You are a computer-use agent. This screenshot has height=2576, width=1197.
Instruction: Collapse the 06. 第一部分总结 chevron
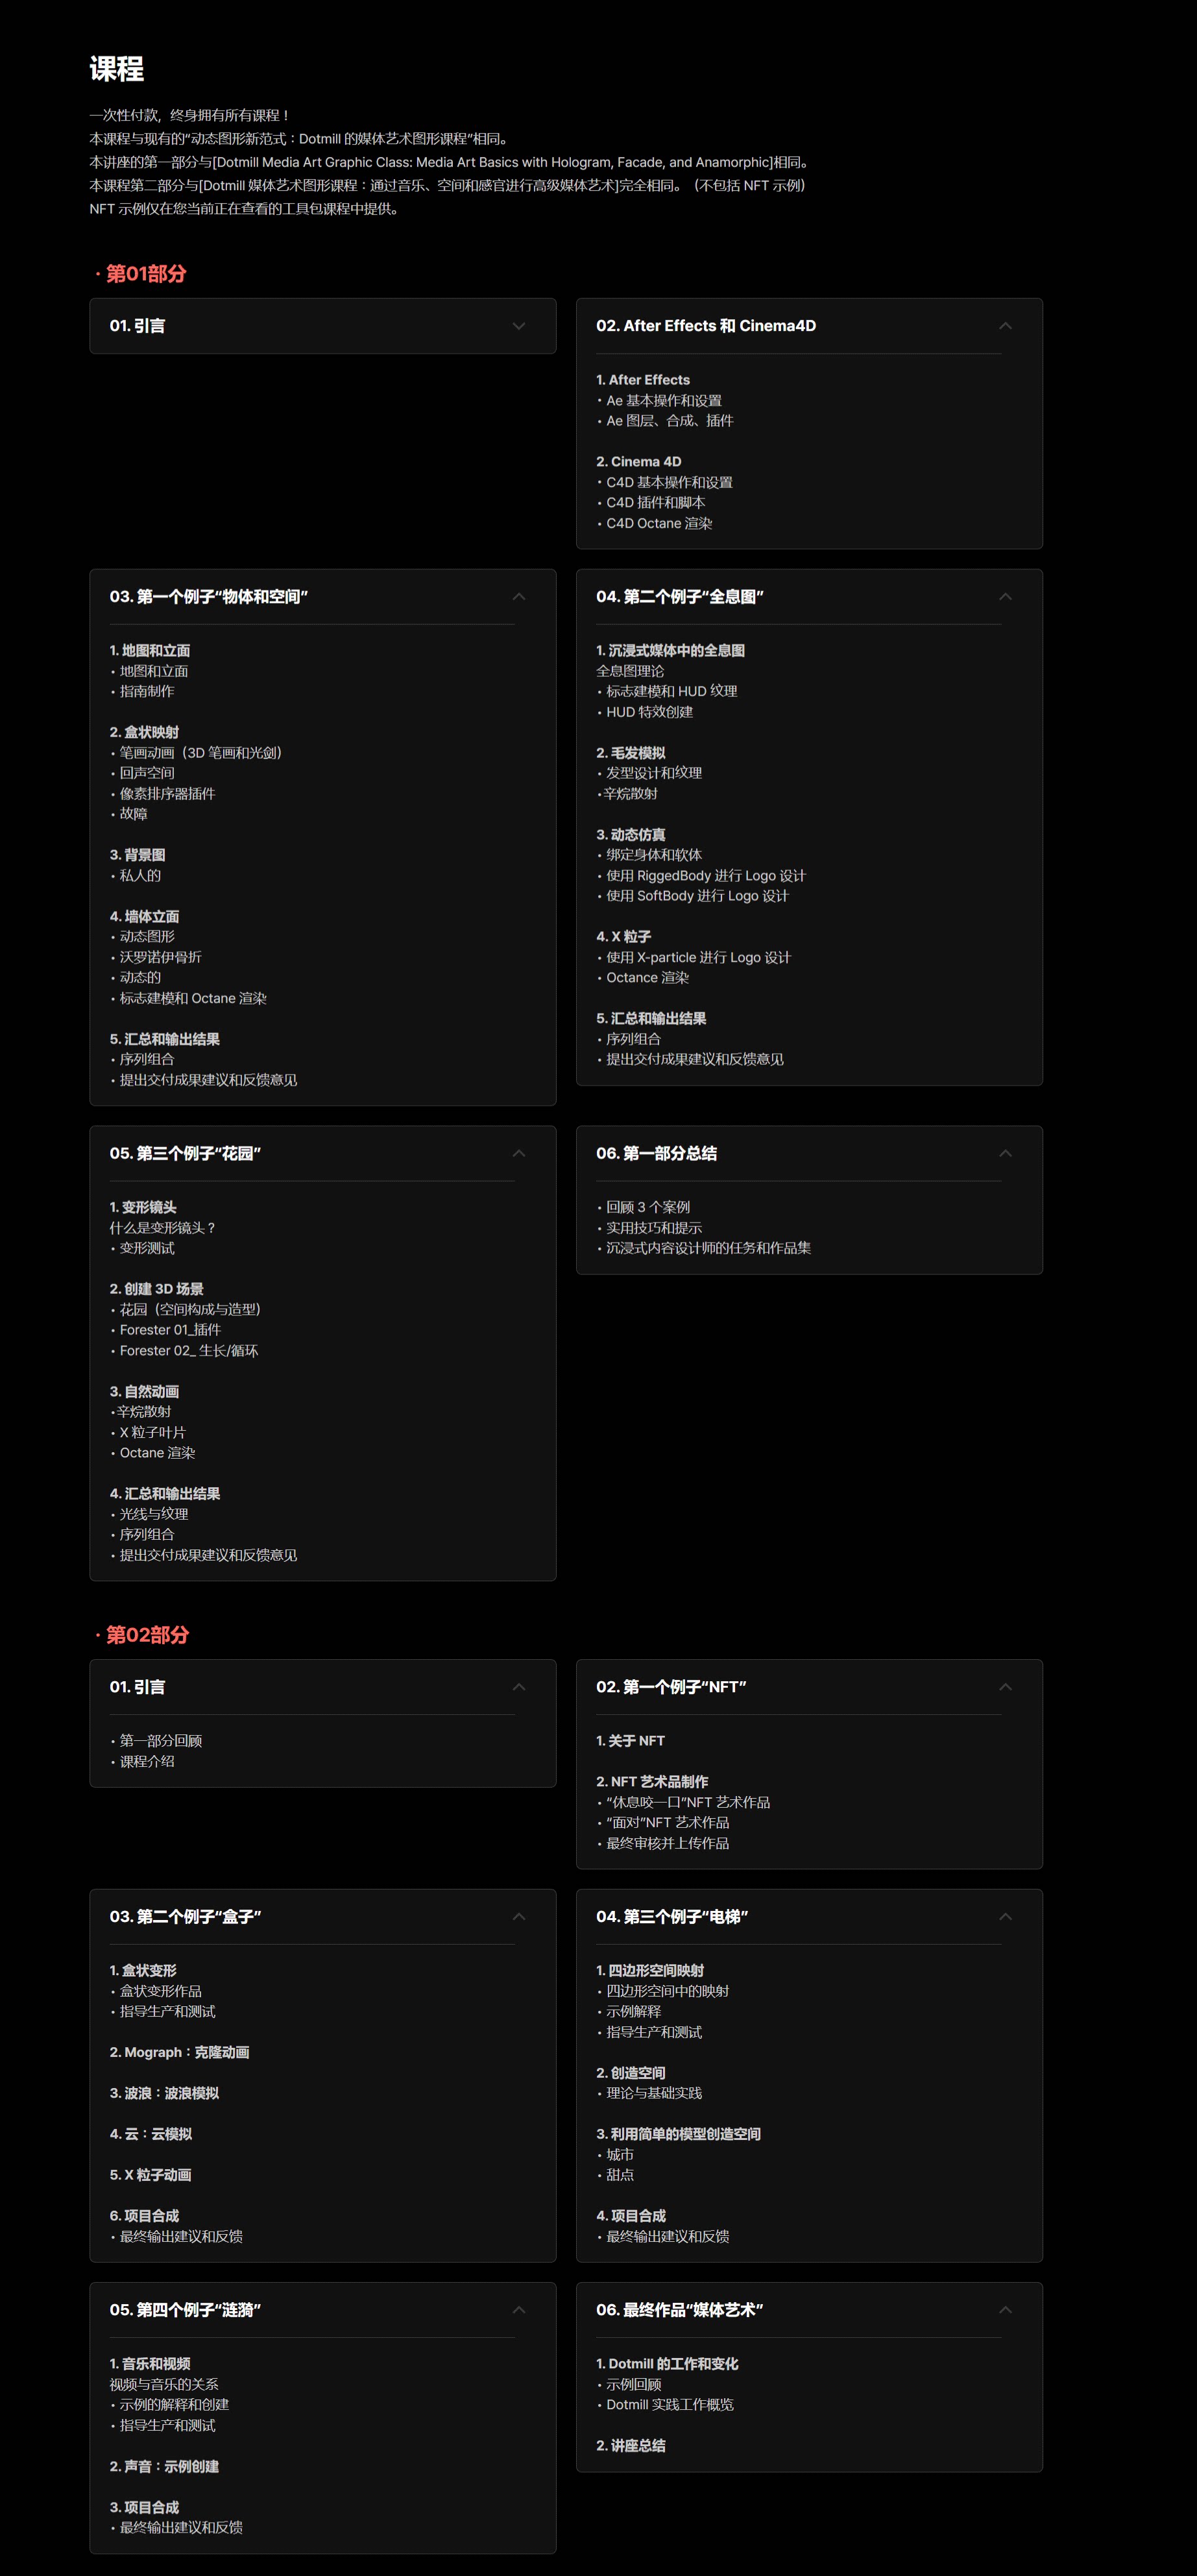pos(1005,1153)
